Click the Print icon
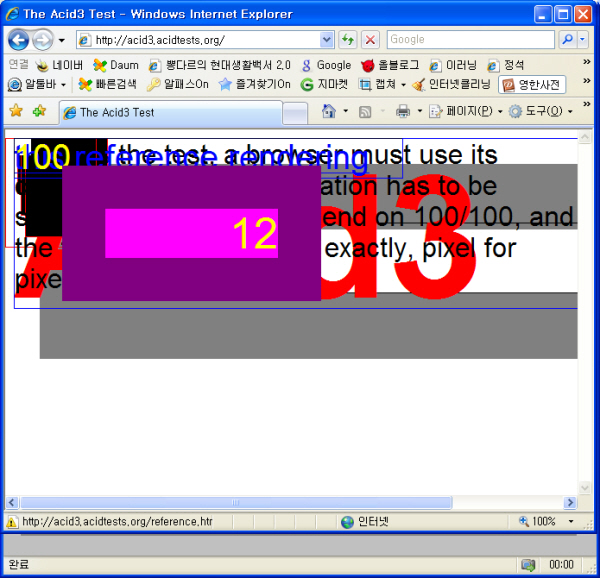The width and height of the screenshot is (600, 578). click(403, 111)
